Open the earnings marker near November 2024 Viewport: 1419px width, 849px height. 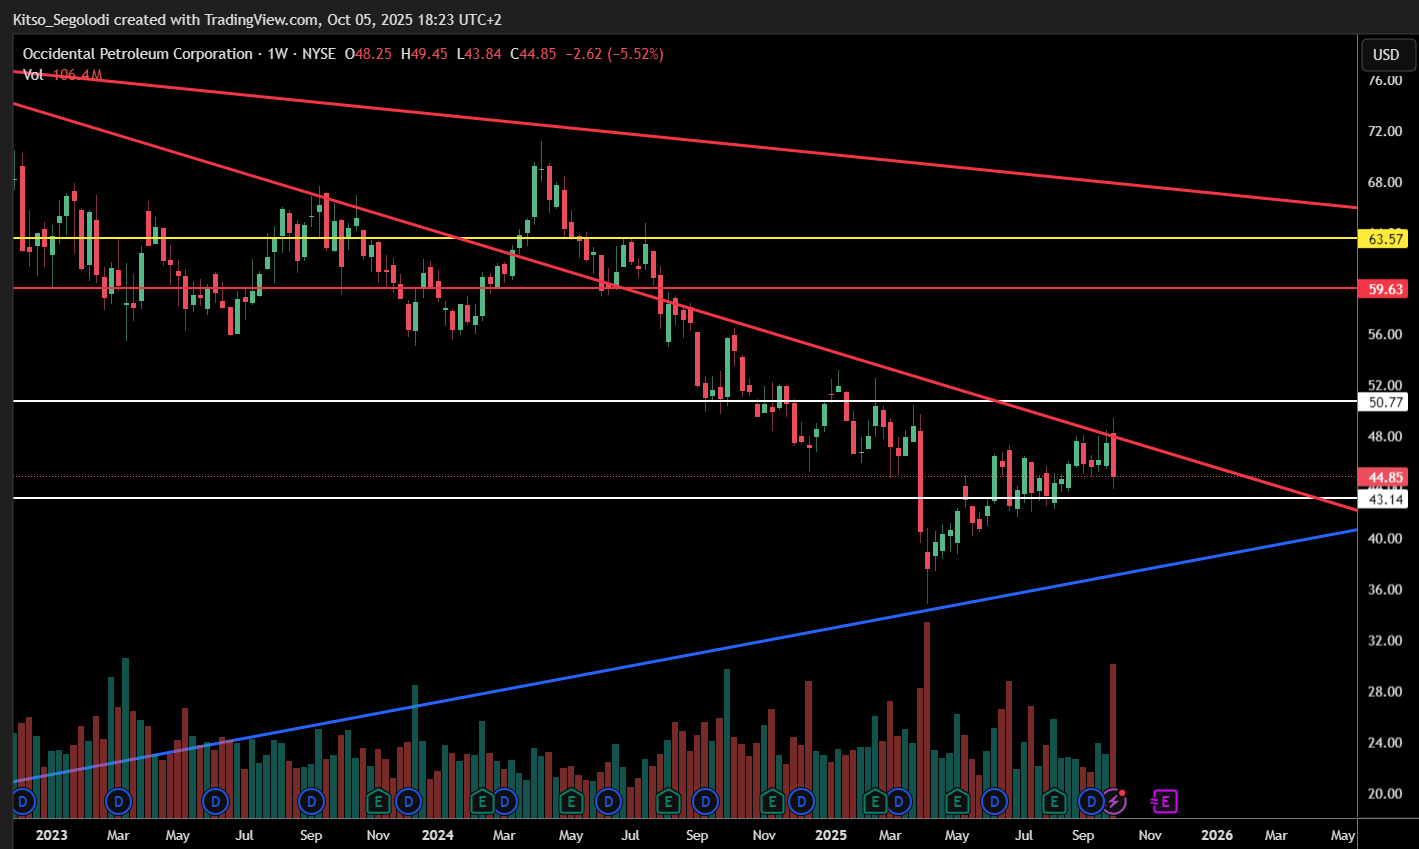tap(771, 801)
